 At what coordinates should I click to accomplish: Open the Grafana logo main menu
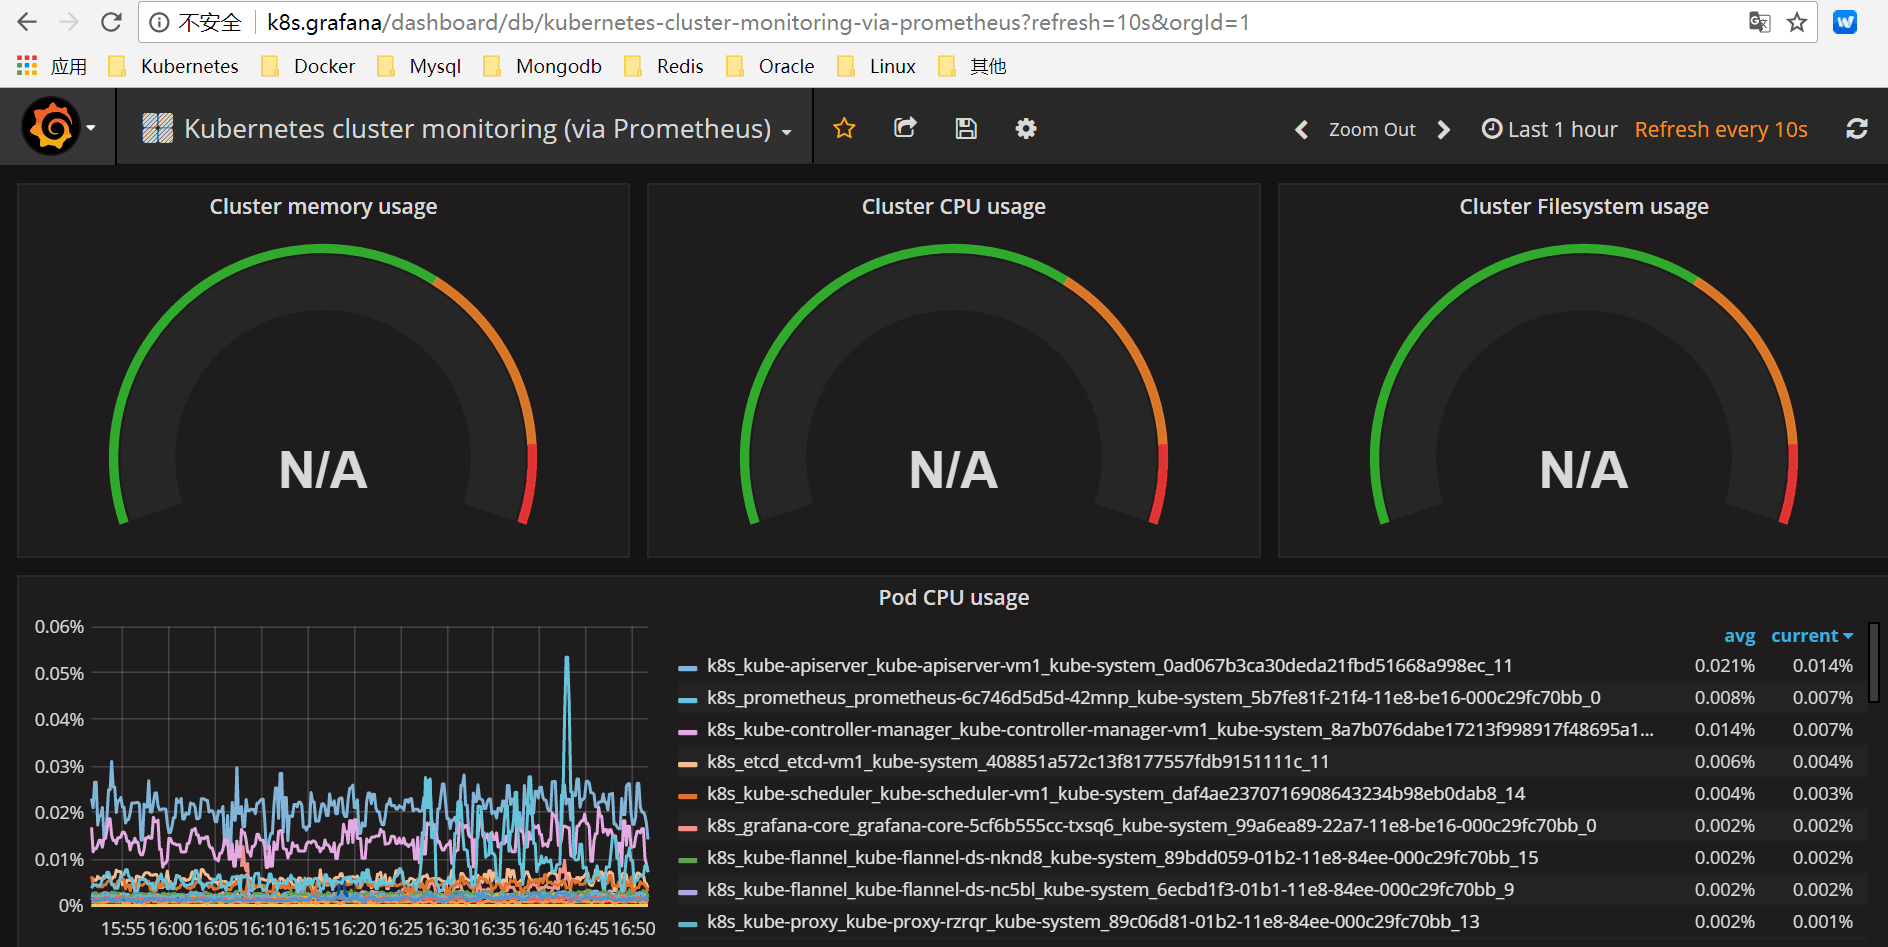point(58,127)
